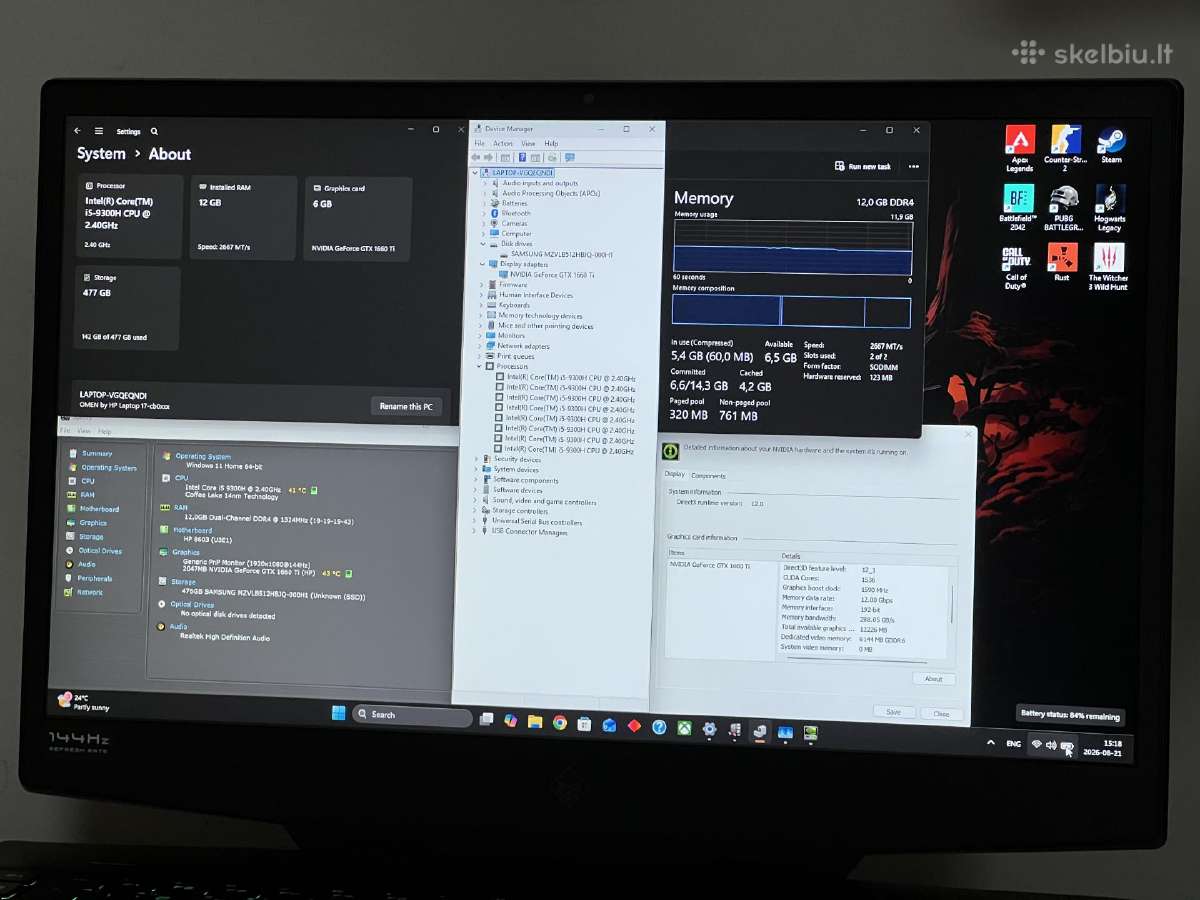Click the Save button in NVIDIA window
The image size is (1200, 900).
pyautogui.click(x=894, y=712)
